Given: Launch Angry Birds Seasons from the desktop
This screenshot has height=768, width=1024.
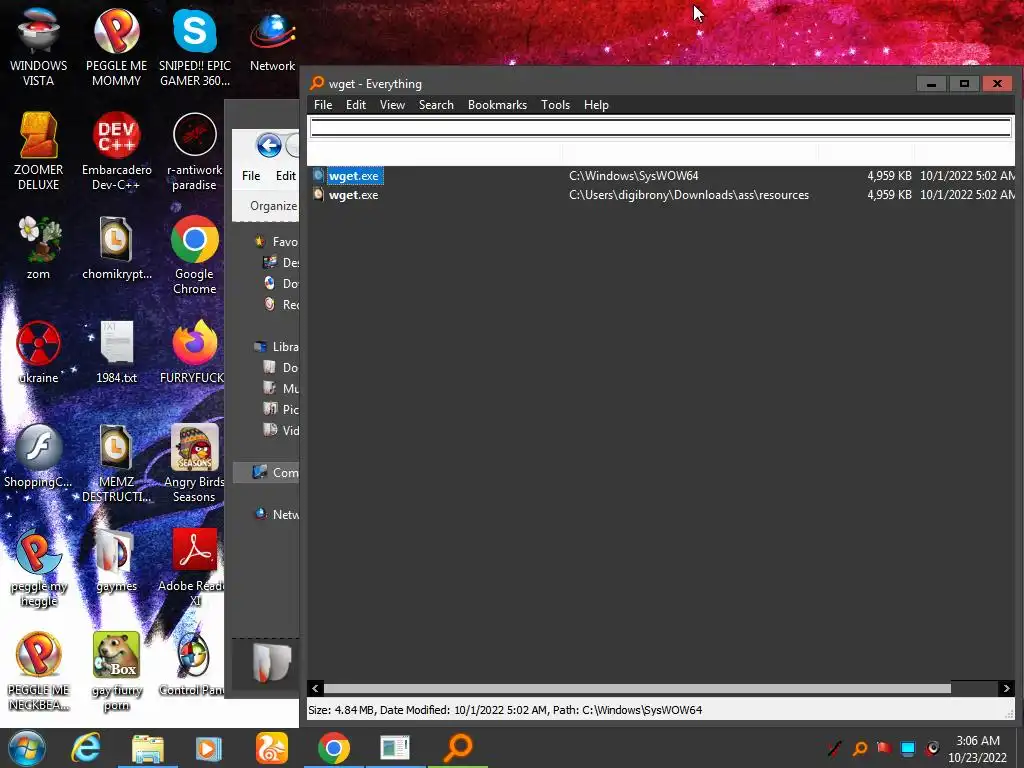Looking at the screenshot, I should click(x=195, y=462).
